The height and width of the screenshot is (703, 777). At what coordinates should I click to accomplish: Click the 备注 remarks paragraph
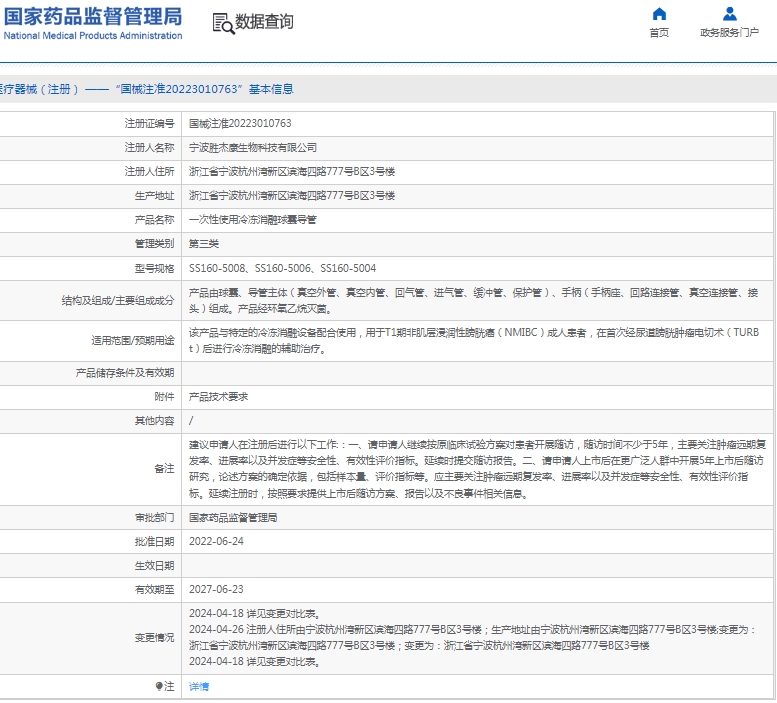coord(477,469)
